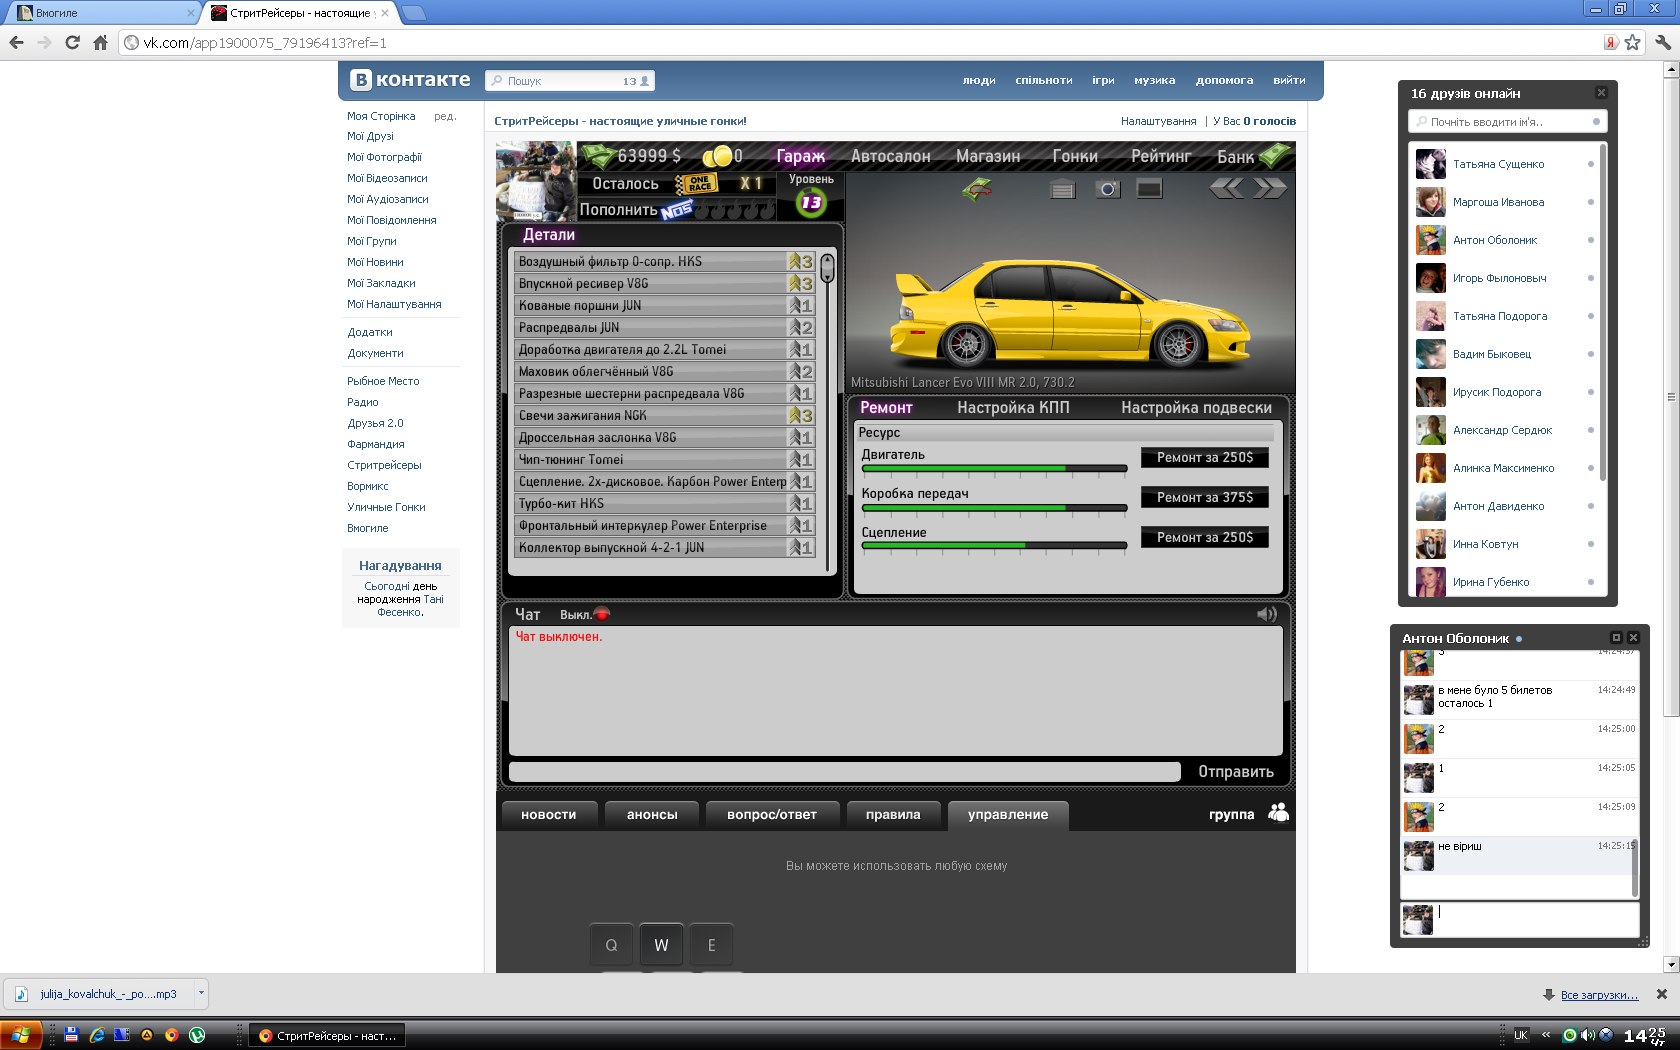Open the group people icon

point(1278,813)
